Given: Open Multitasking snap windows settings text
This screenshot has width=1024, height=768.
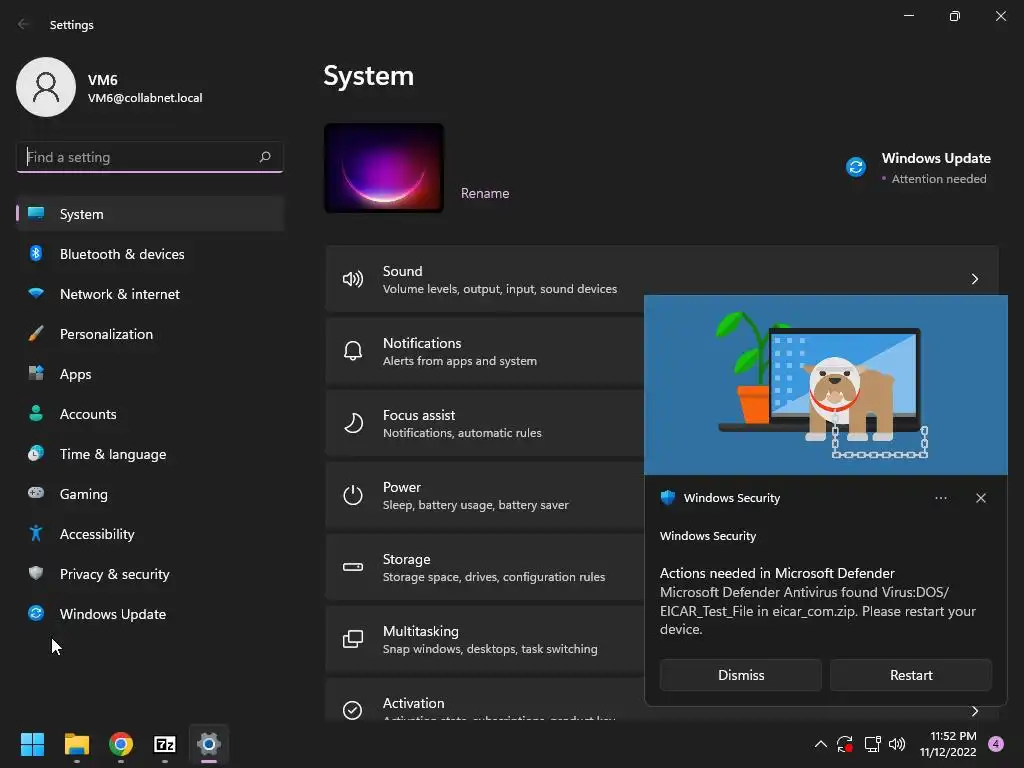Looking at the screenshot, I should coord(490,649).
